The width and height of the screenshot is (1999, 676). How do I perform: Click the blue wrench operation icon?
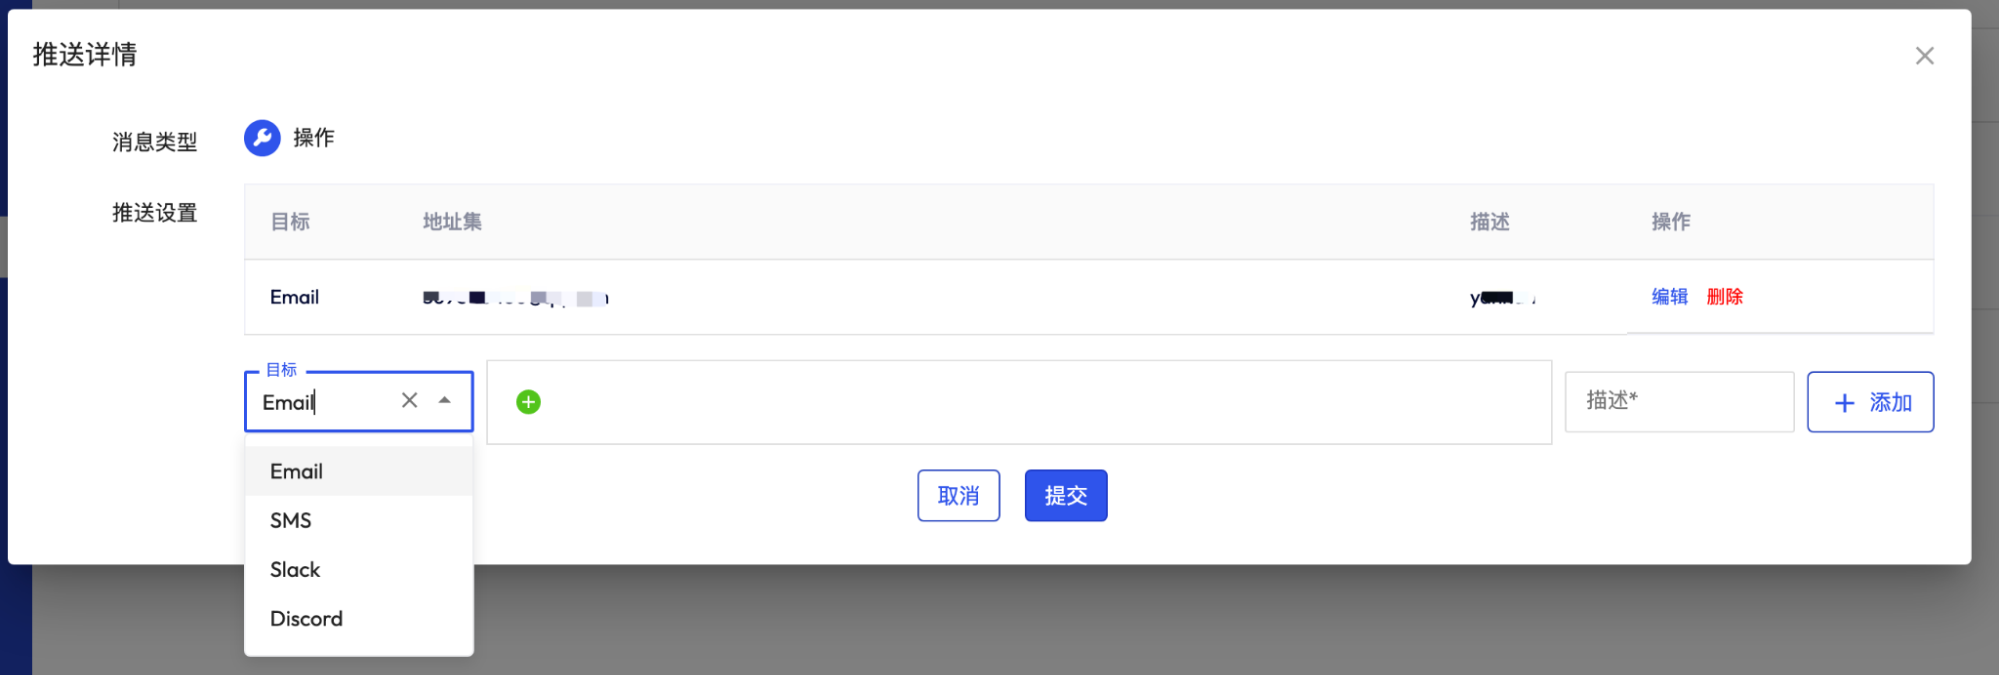tap(262, 138)
